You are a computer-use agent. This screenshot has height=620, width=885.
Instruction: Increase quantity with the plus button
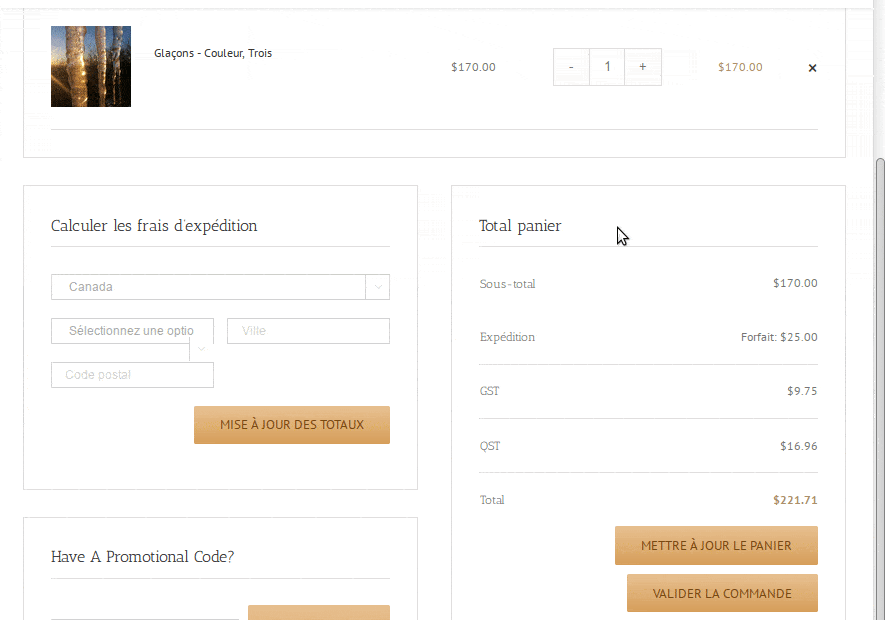pos(642,67)
